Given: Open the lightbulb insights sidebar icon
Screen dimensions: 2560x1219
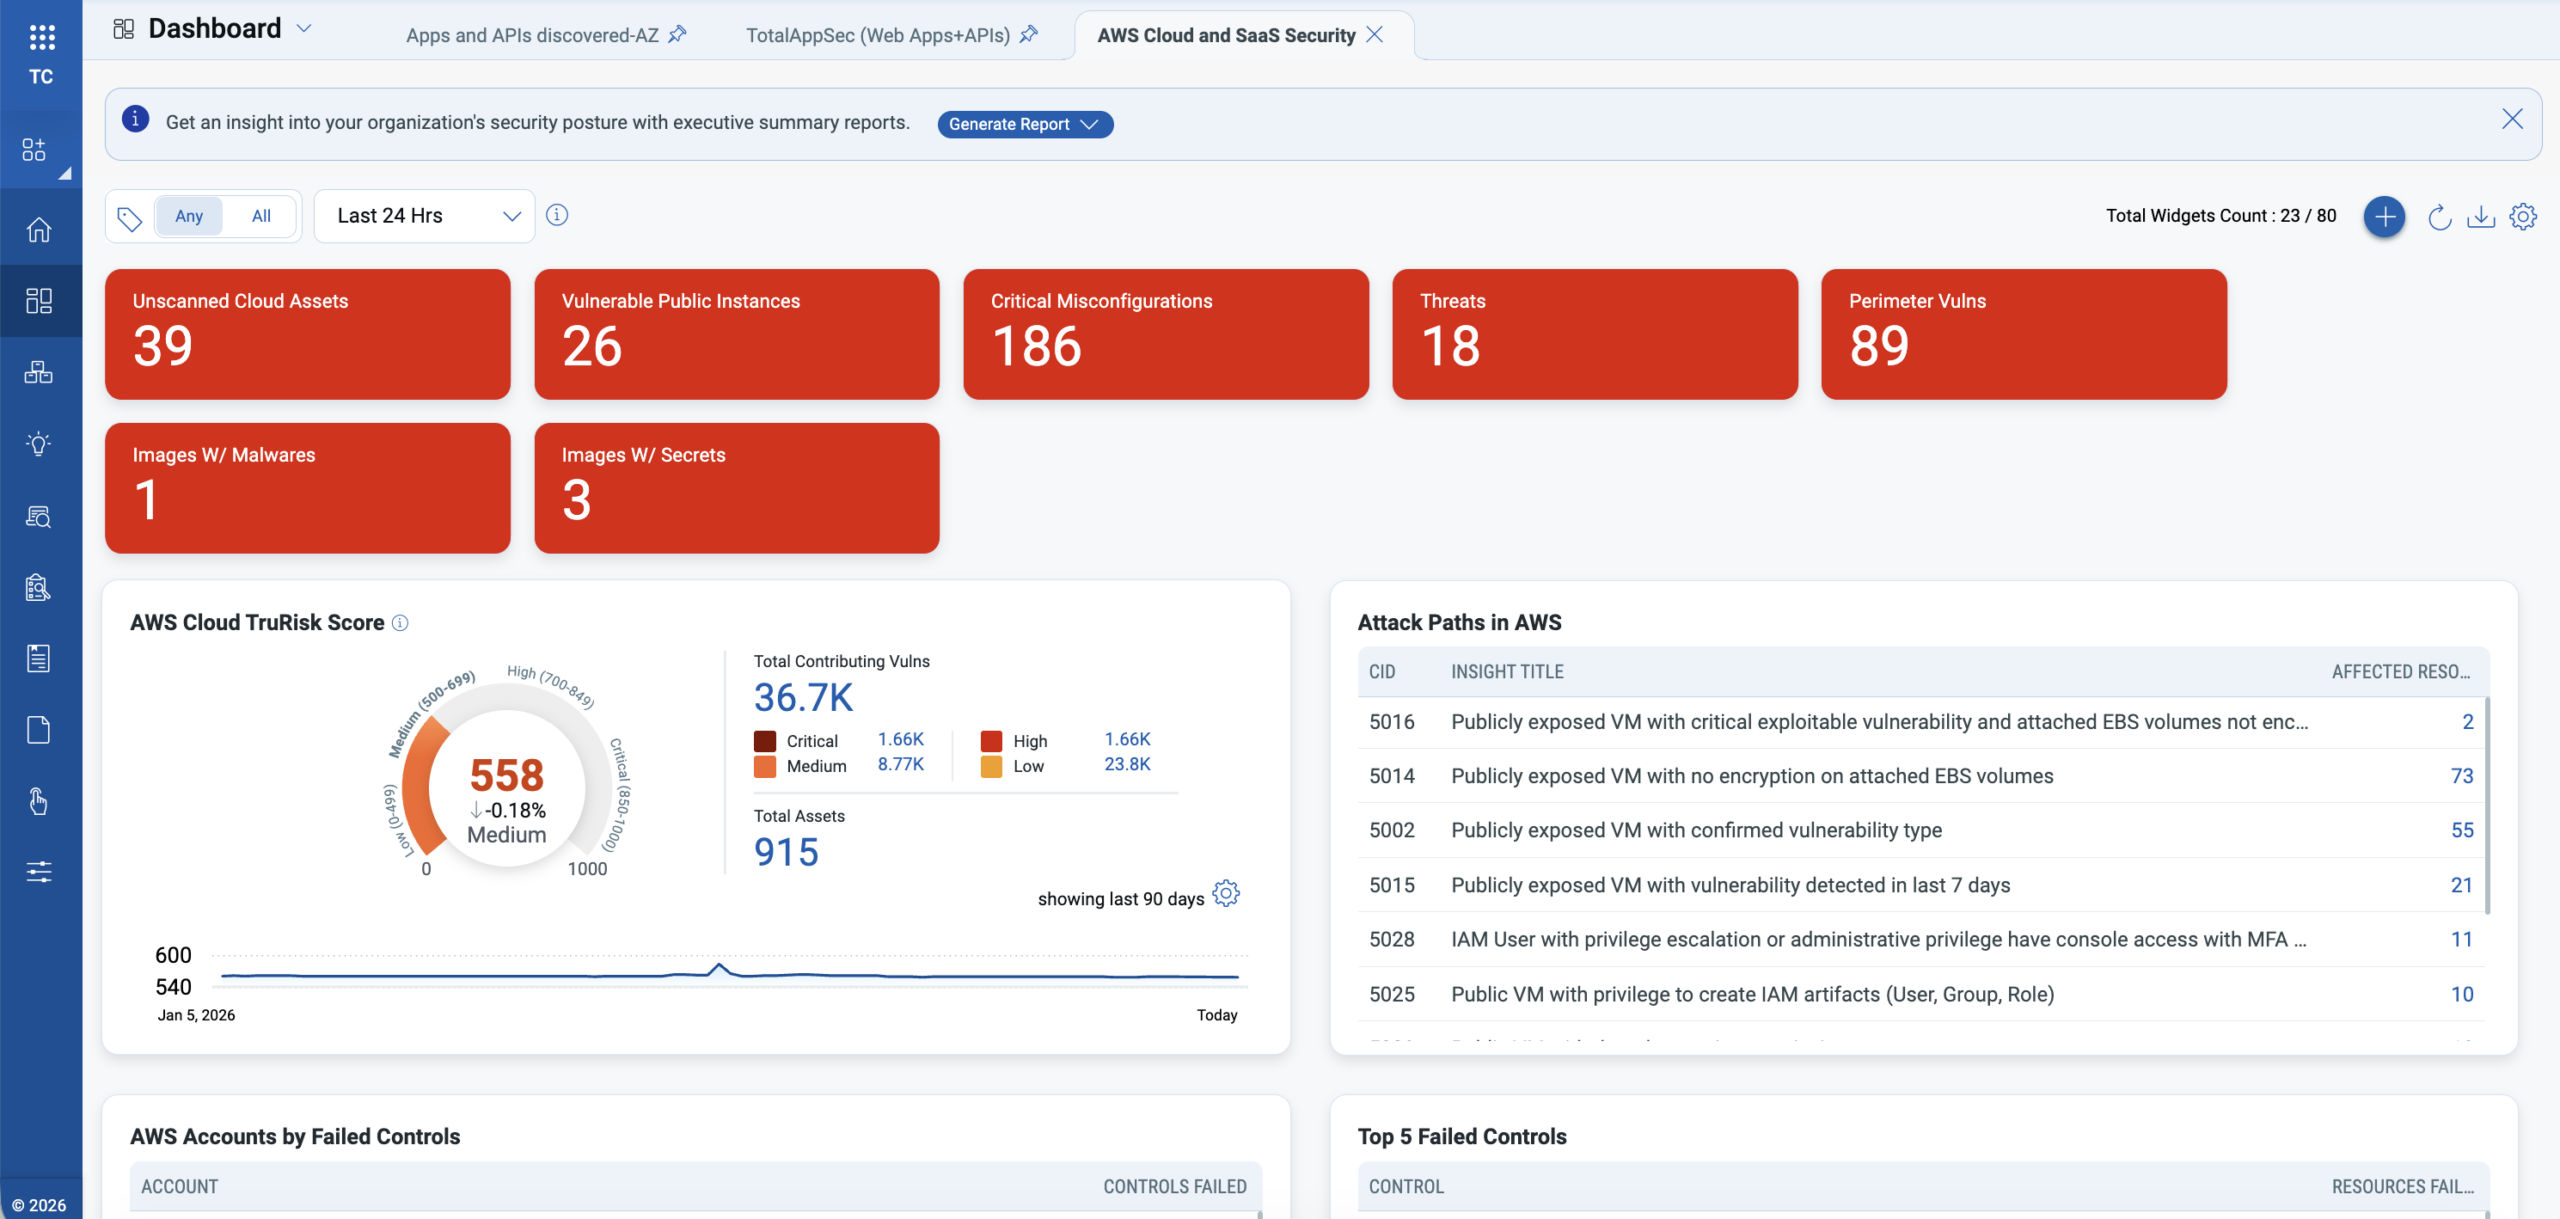Looking at the screenshot, I should point(39,444).
